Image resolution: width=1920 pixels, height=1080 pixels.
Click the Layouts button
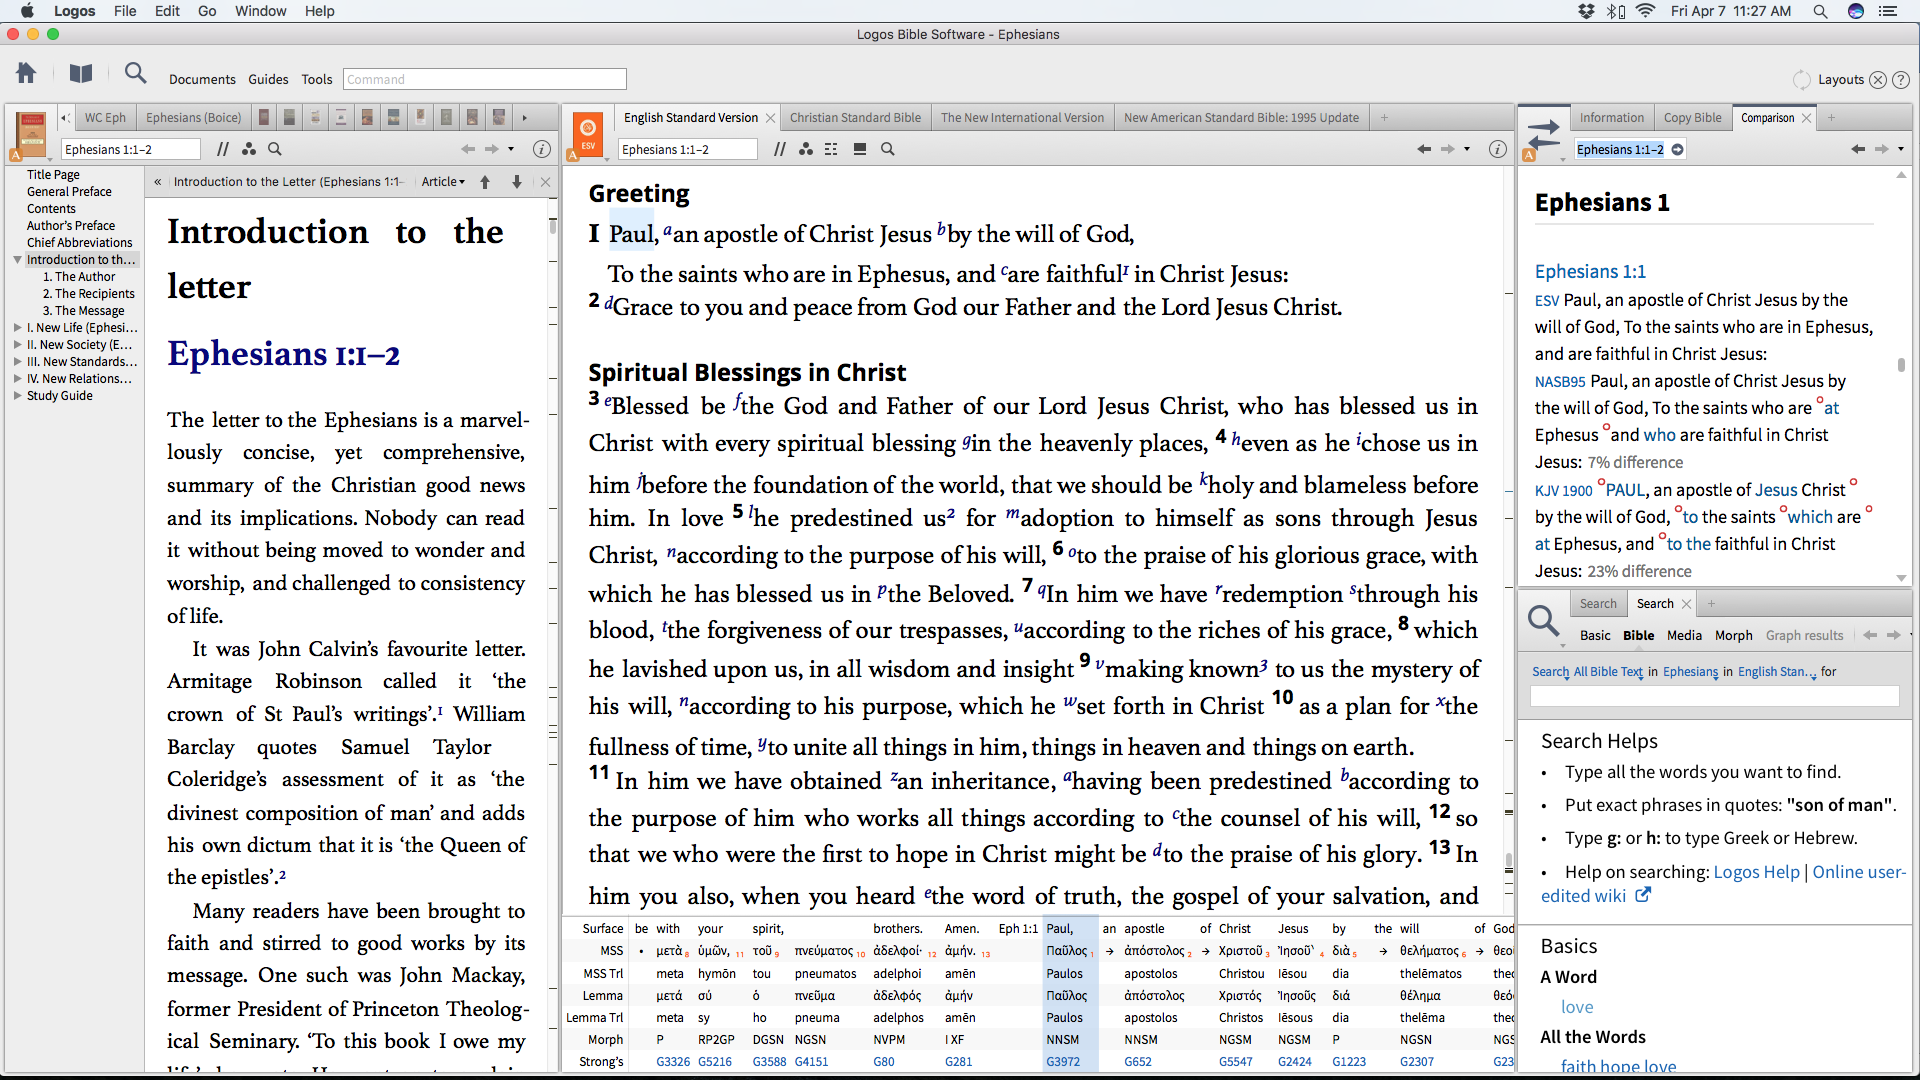pyautogui.click(x=1840, y=80)
